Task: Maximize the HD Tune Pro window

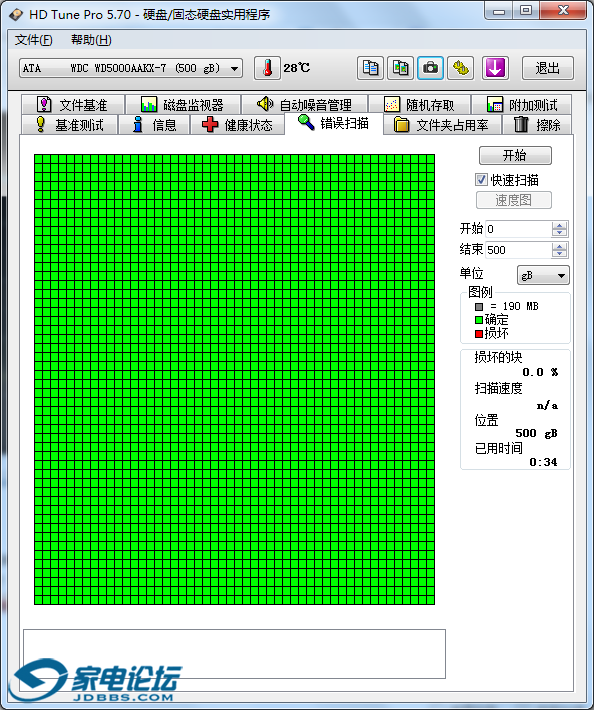Action: (x=526, y=10)
